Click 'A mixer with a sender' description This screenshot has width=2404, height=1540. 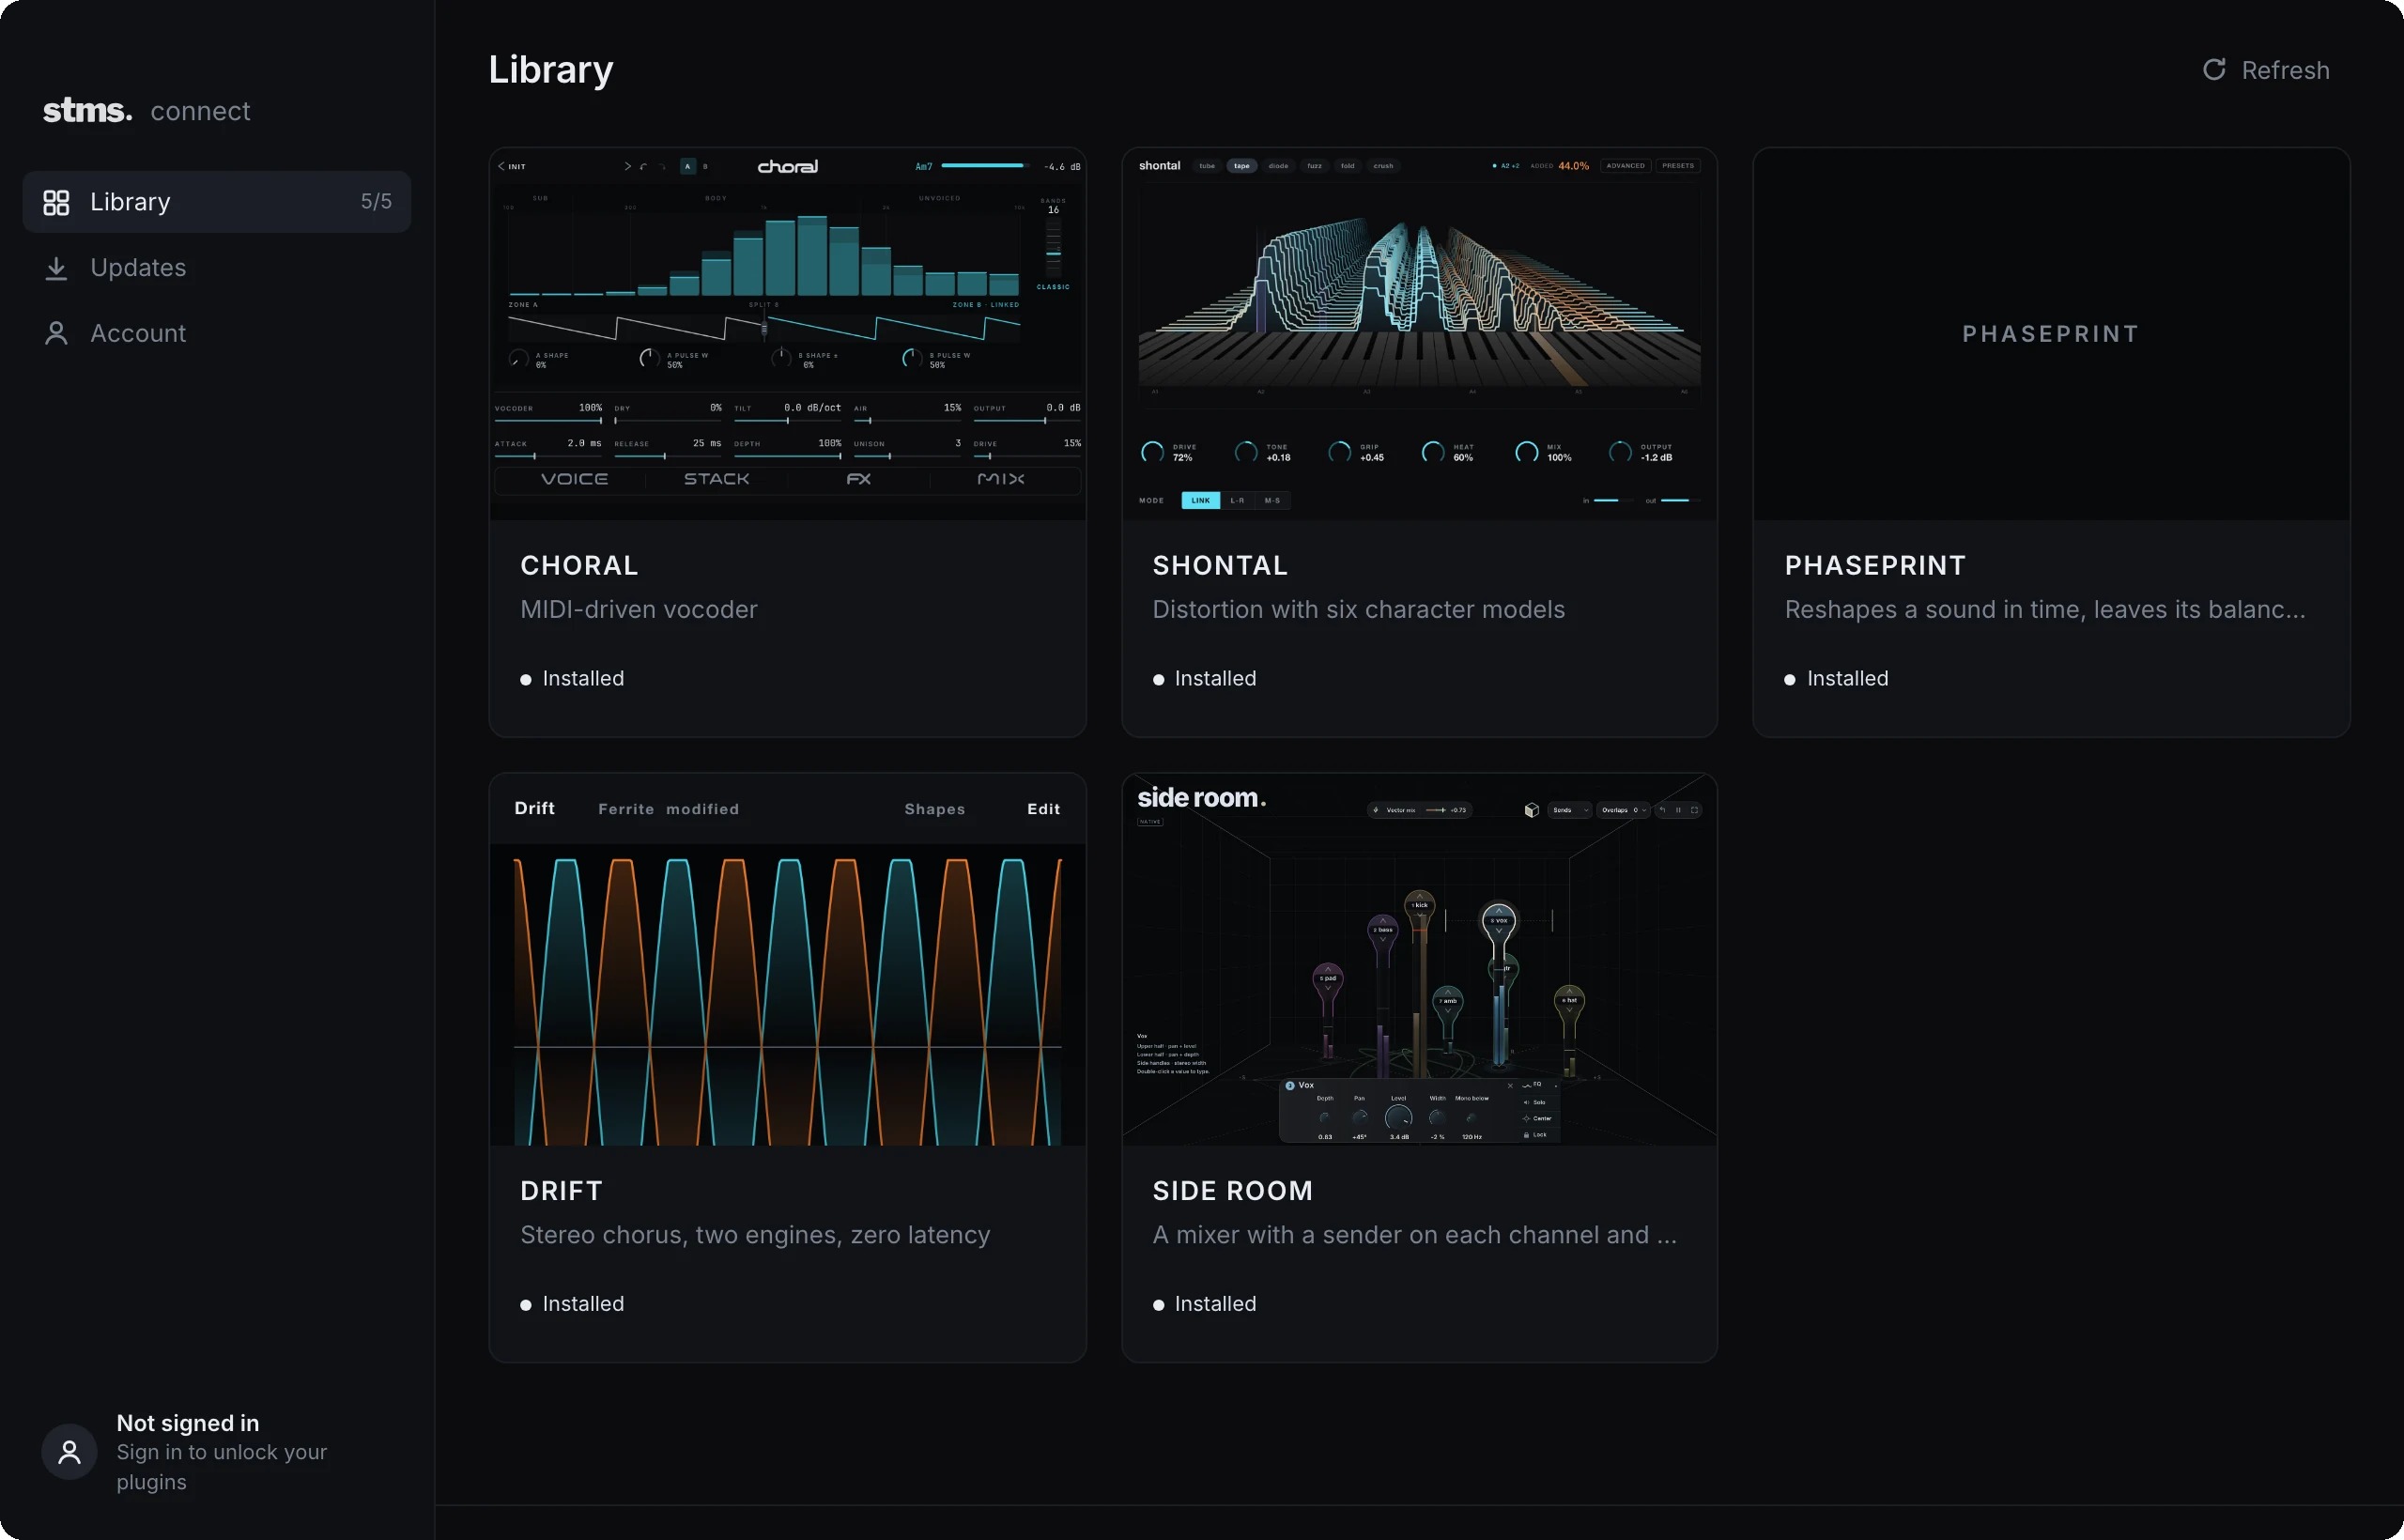coord(1414,1235)
